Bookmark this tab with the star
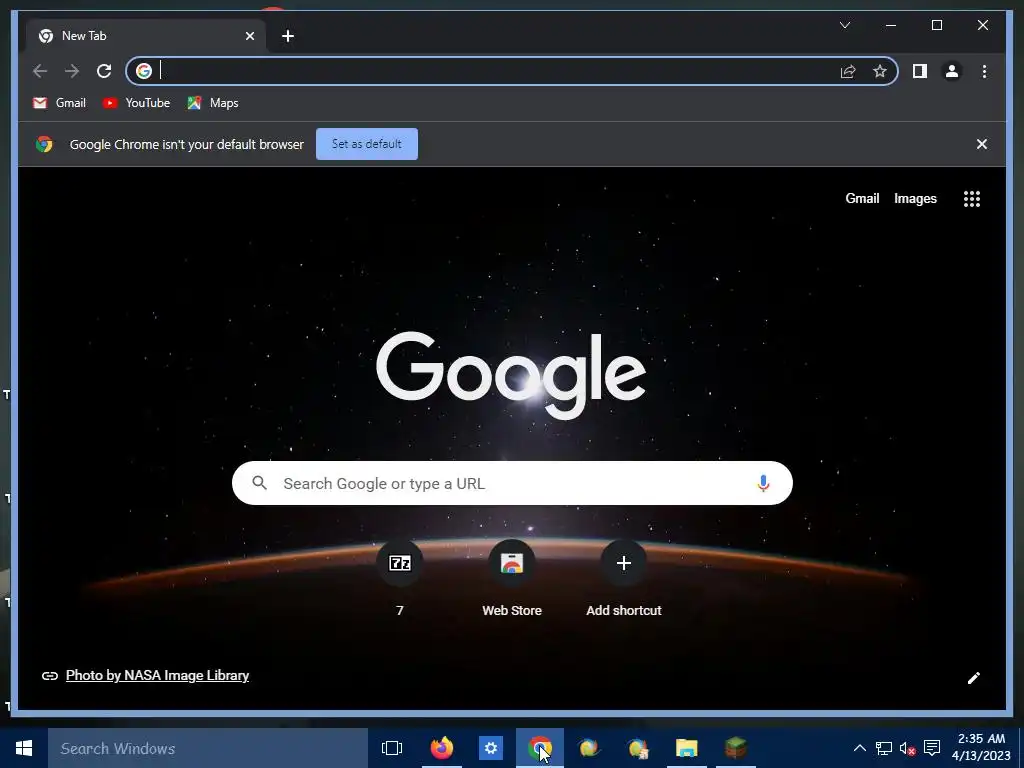The image size is (1024, 768). (x=880, y=71)
